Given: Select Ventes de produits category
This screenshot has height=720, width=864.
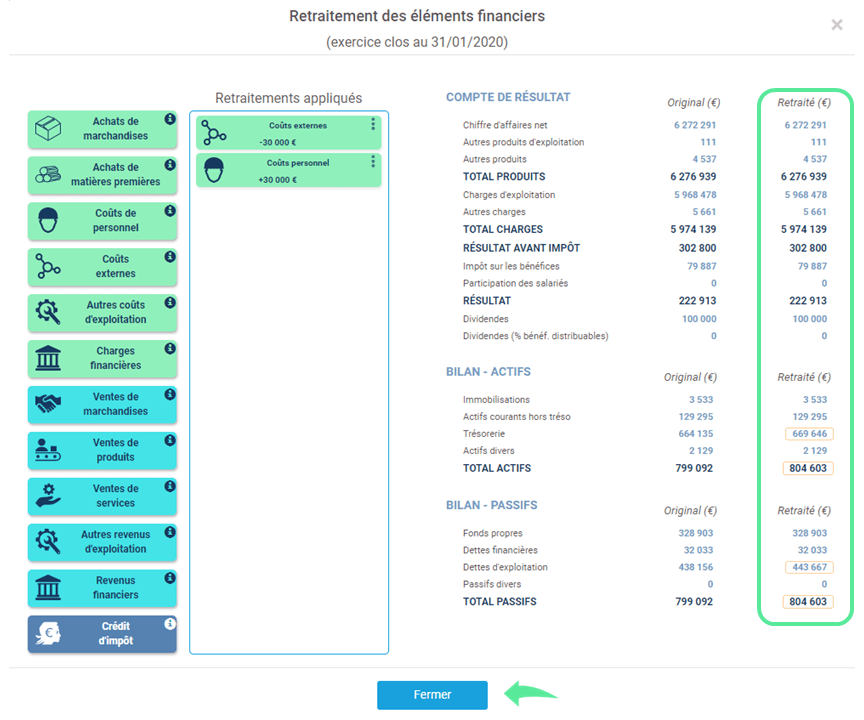Looking at the screenshot, I should click(x=102, y=451).
